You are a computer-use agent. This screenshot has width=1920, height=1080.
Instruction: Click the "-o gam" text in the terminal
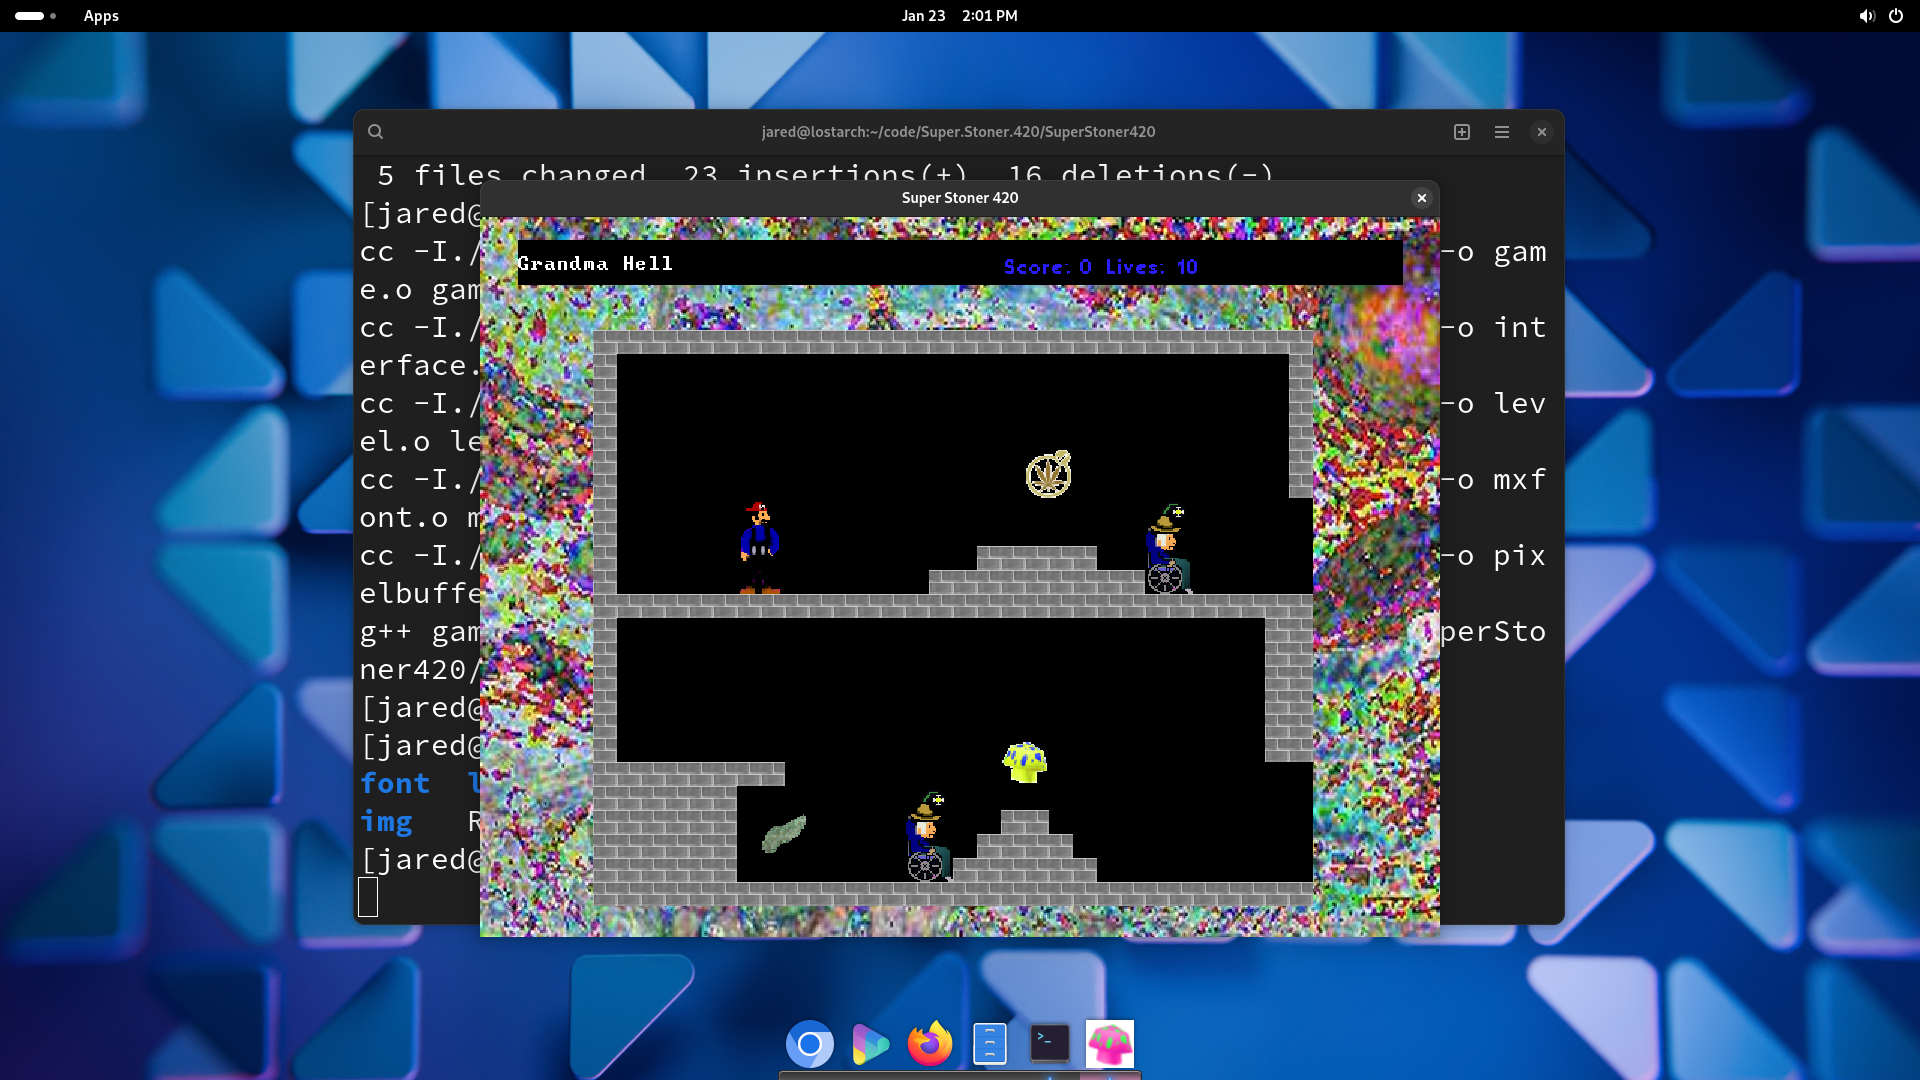(x=1493, y=252)
